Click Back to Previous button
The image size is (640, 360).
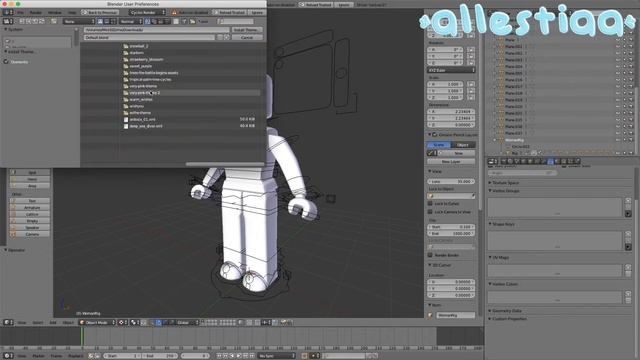100,13
